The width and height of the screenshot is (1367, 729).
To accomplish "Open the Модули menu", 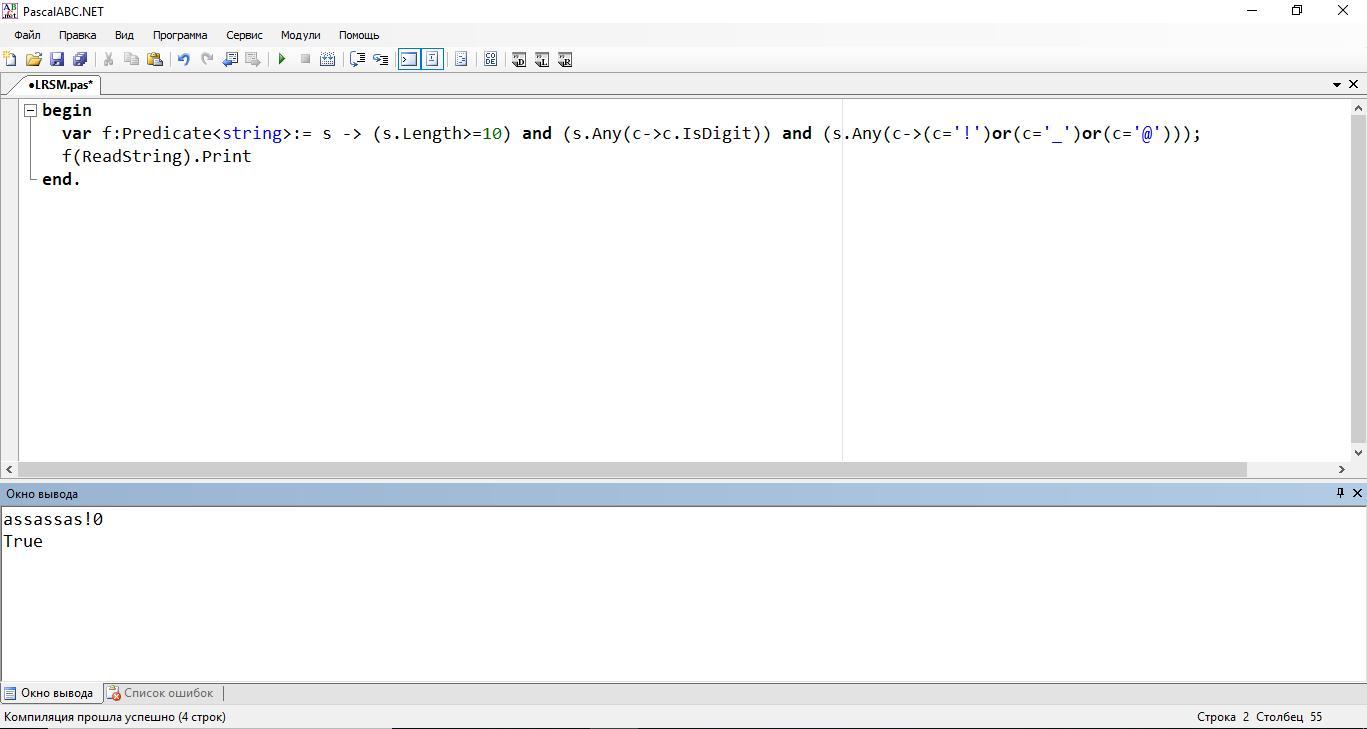I will [x=300, y=35].
